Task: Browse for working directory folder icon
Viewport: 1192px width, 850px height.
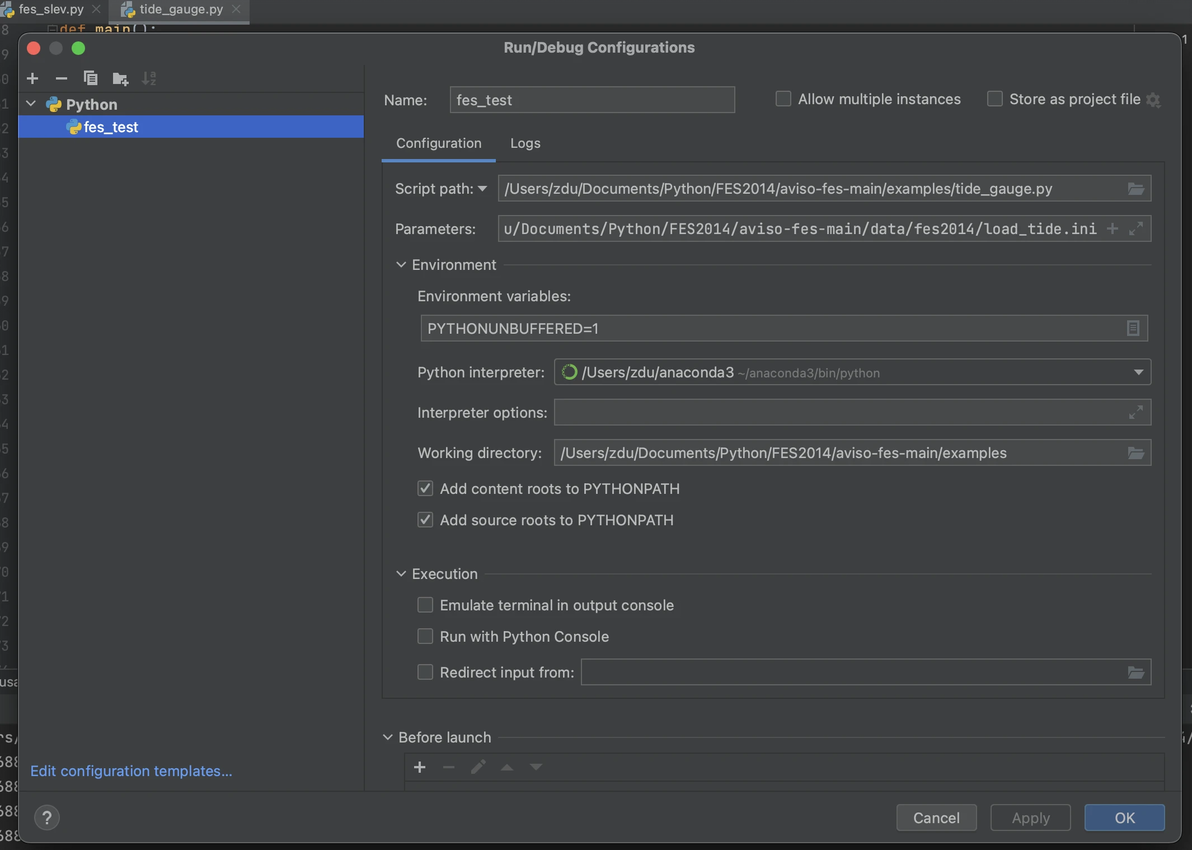Action: (1136, 453)
